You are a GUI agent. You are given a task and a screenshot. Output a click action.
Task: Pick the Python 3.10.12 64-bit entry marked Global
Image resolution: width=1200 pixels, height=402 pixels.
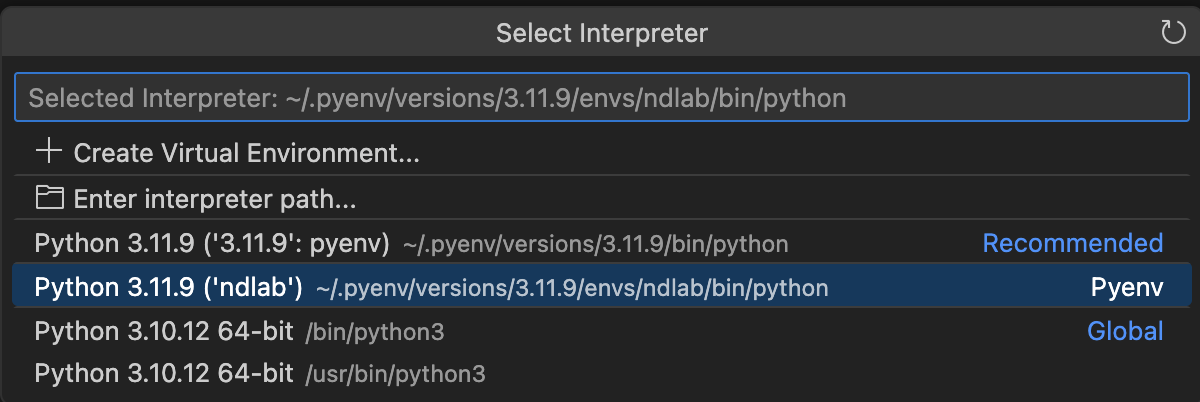pyautogui.click(x=164, y=332)
